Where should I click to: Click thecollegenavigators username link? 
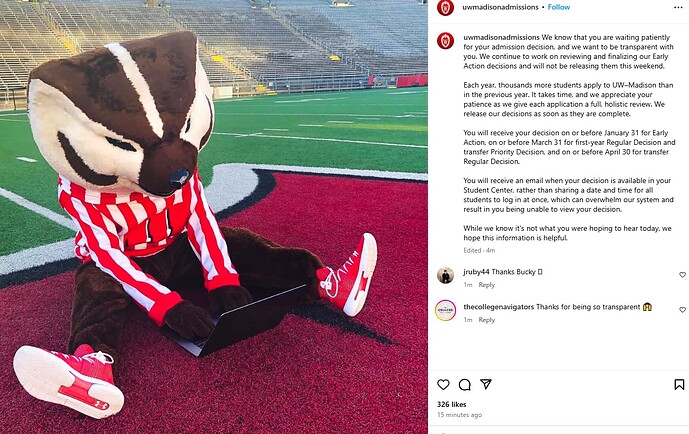pyautogui.click(x=499, y=307)
